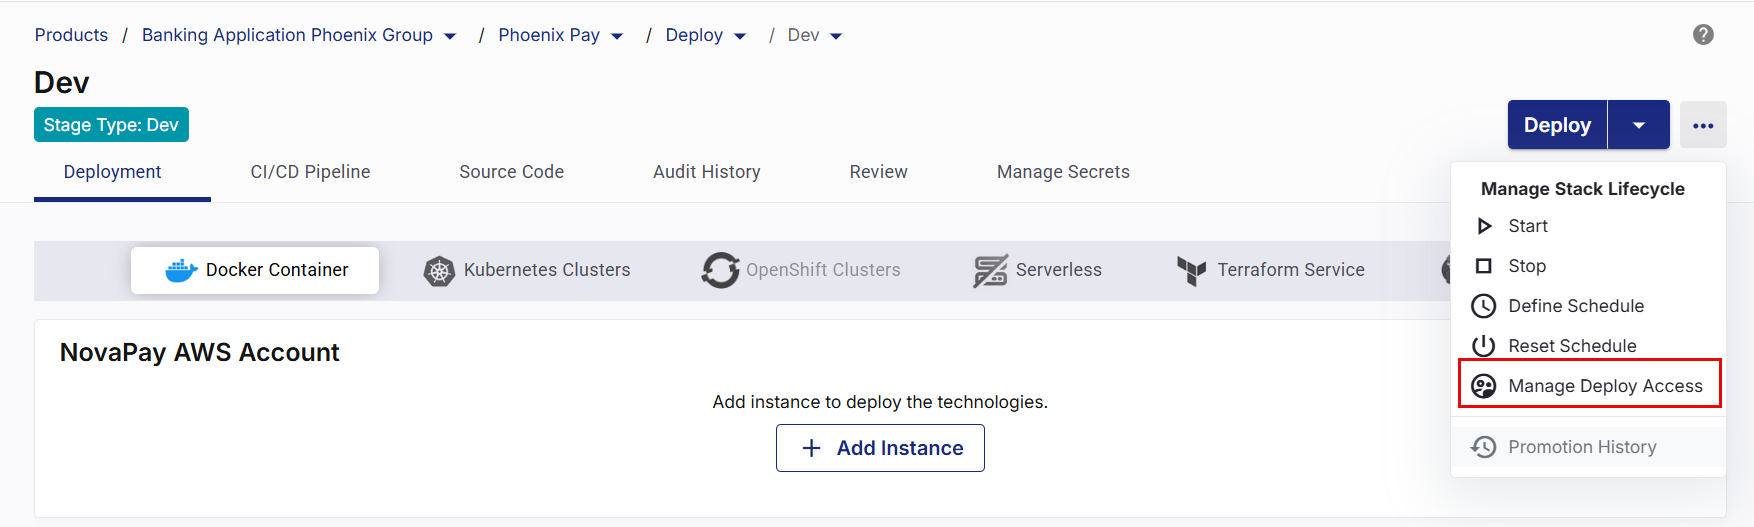Image resolution: width=1754 pixels, height=527 pixels.
Task: Expand the Phoenix Pay breadcrumb dropdown
Action: (x=617, y=36)
